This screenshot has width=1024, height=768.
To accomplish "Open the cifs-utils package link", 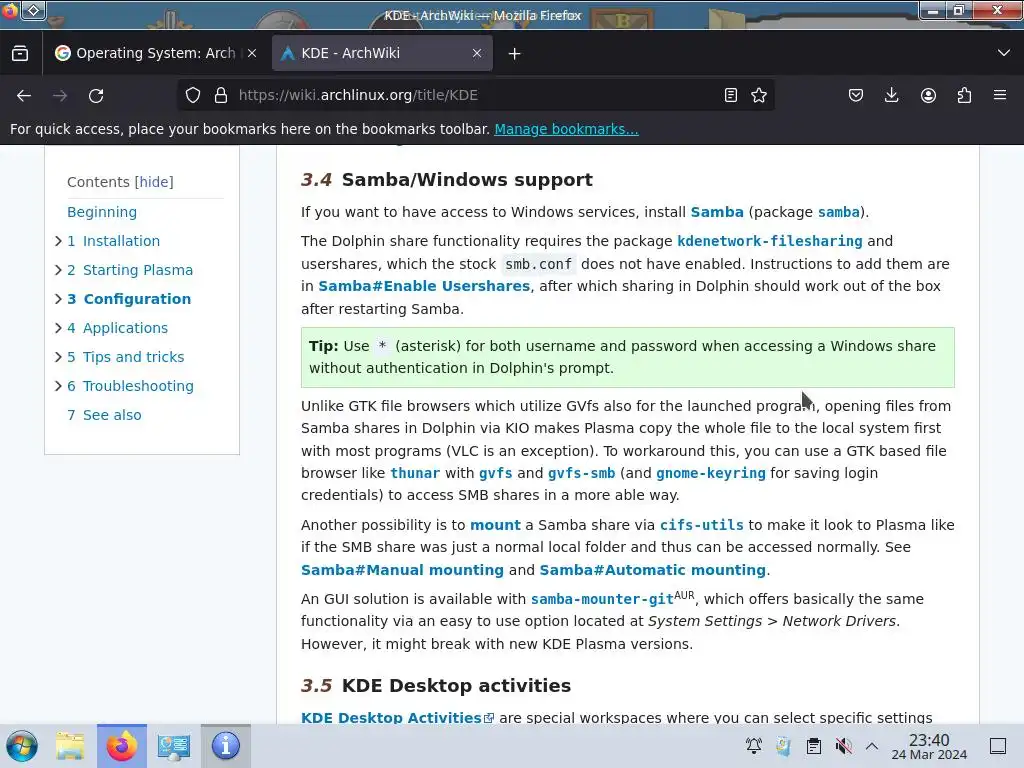I will [x=701, y=525].
